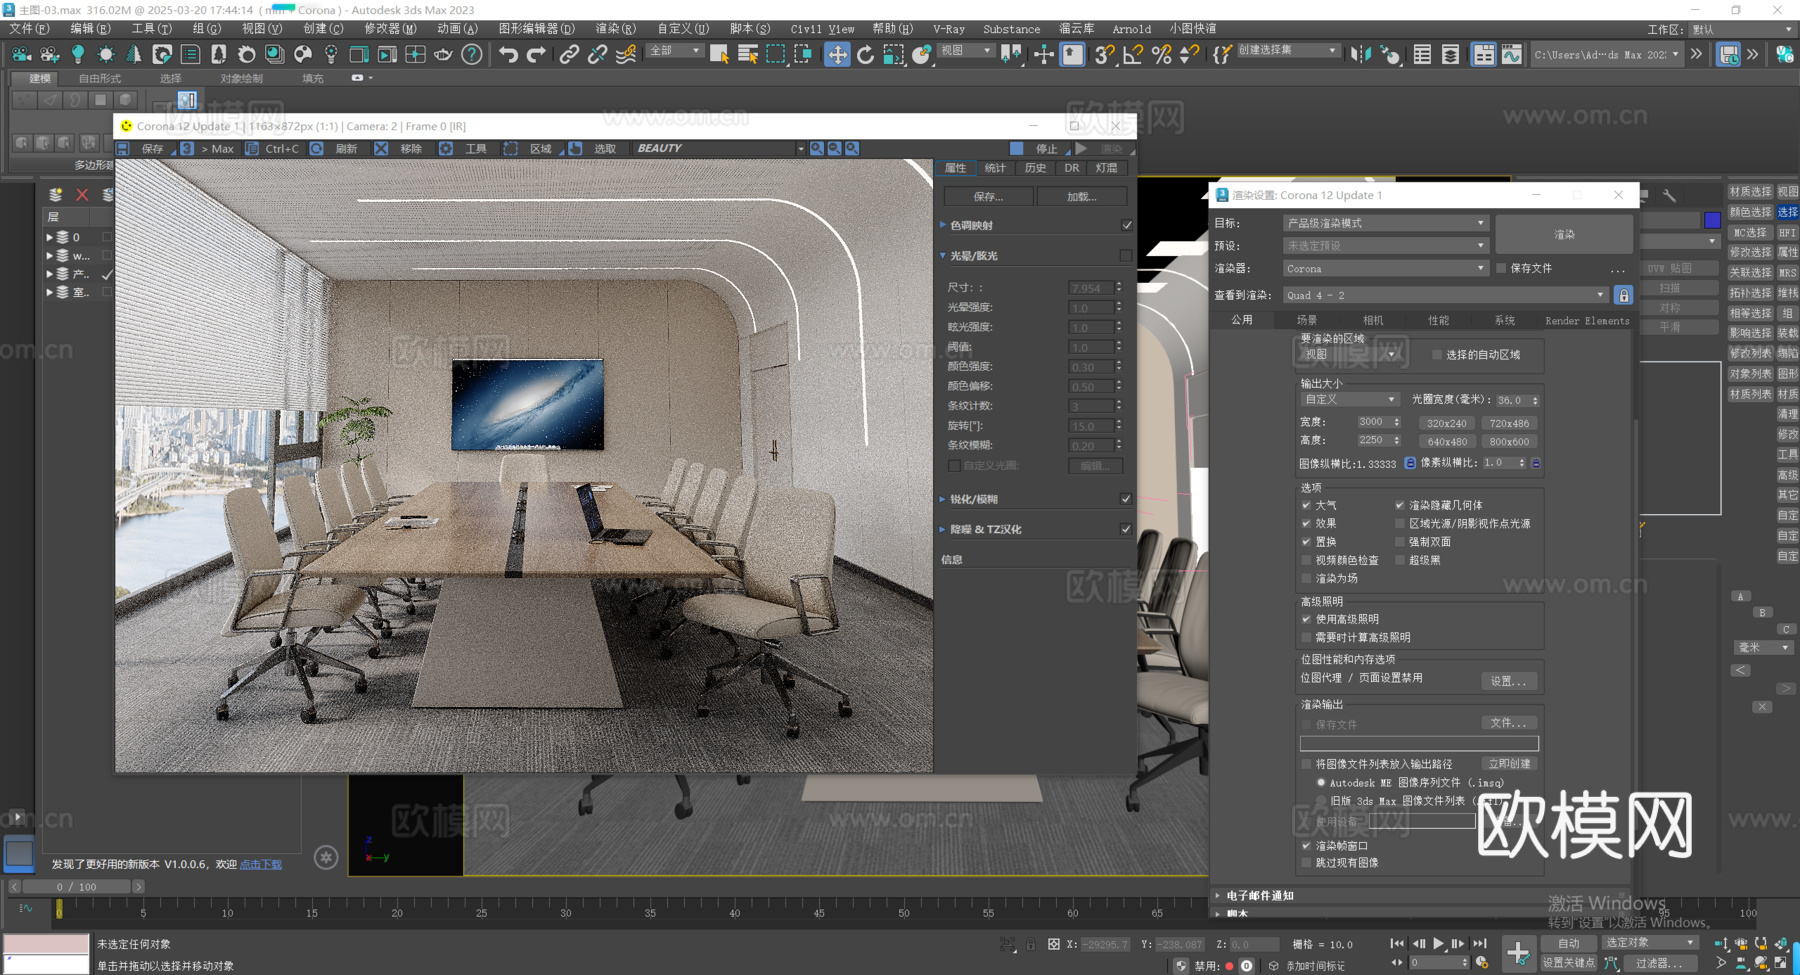The width and height of the screenshot is (1800, 975).
Task: Click the lock icon beside Quad 4 view
Action: pyautogui.click(x=1623, y=295)
